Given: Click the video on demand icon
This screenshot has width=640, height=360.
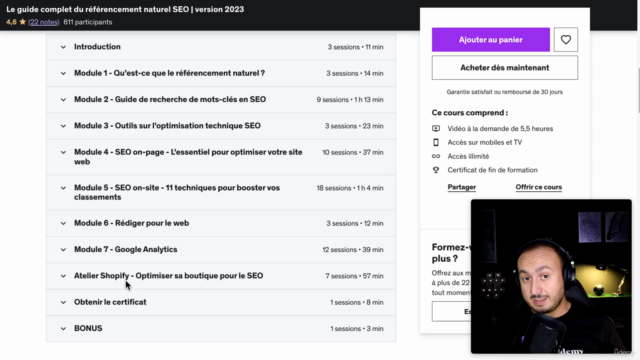Looking at the screenshot, I should tap(436, 129).
